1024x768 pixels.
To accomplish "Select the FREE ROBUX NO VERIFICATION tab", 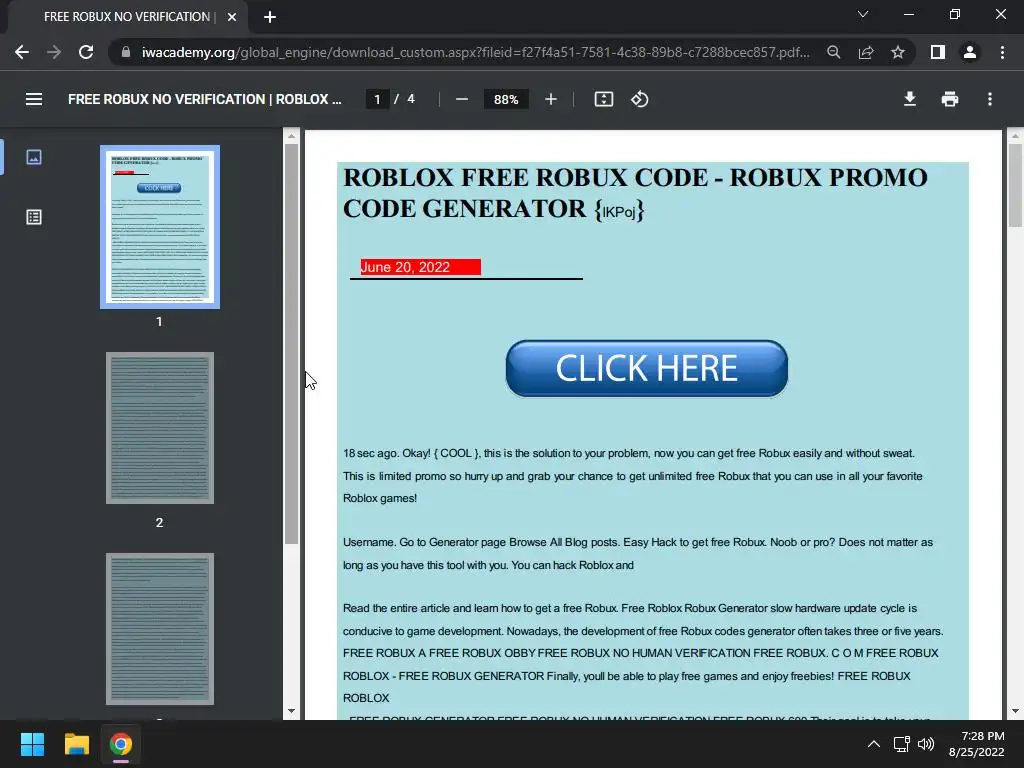I will tap(127, 17).
